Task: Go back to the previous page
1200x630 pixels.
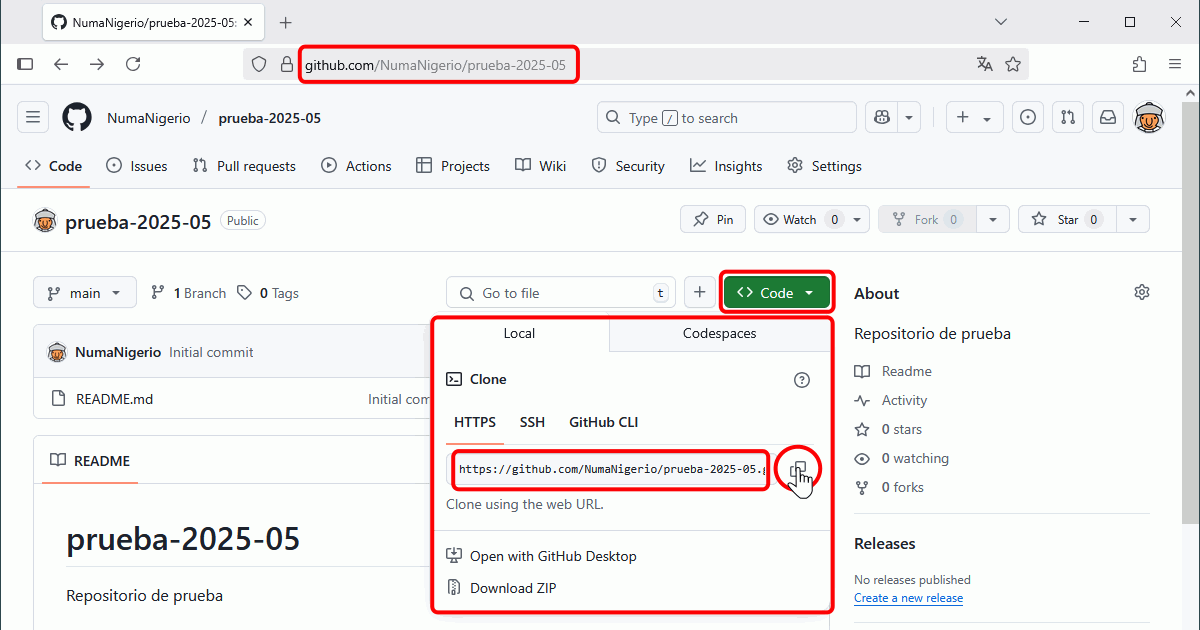Action: point(61,64)
